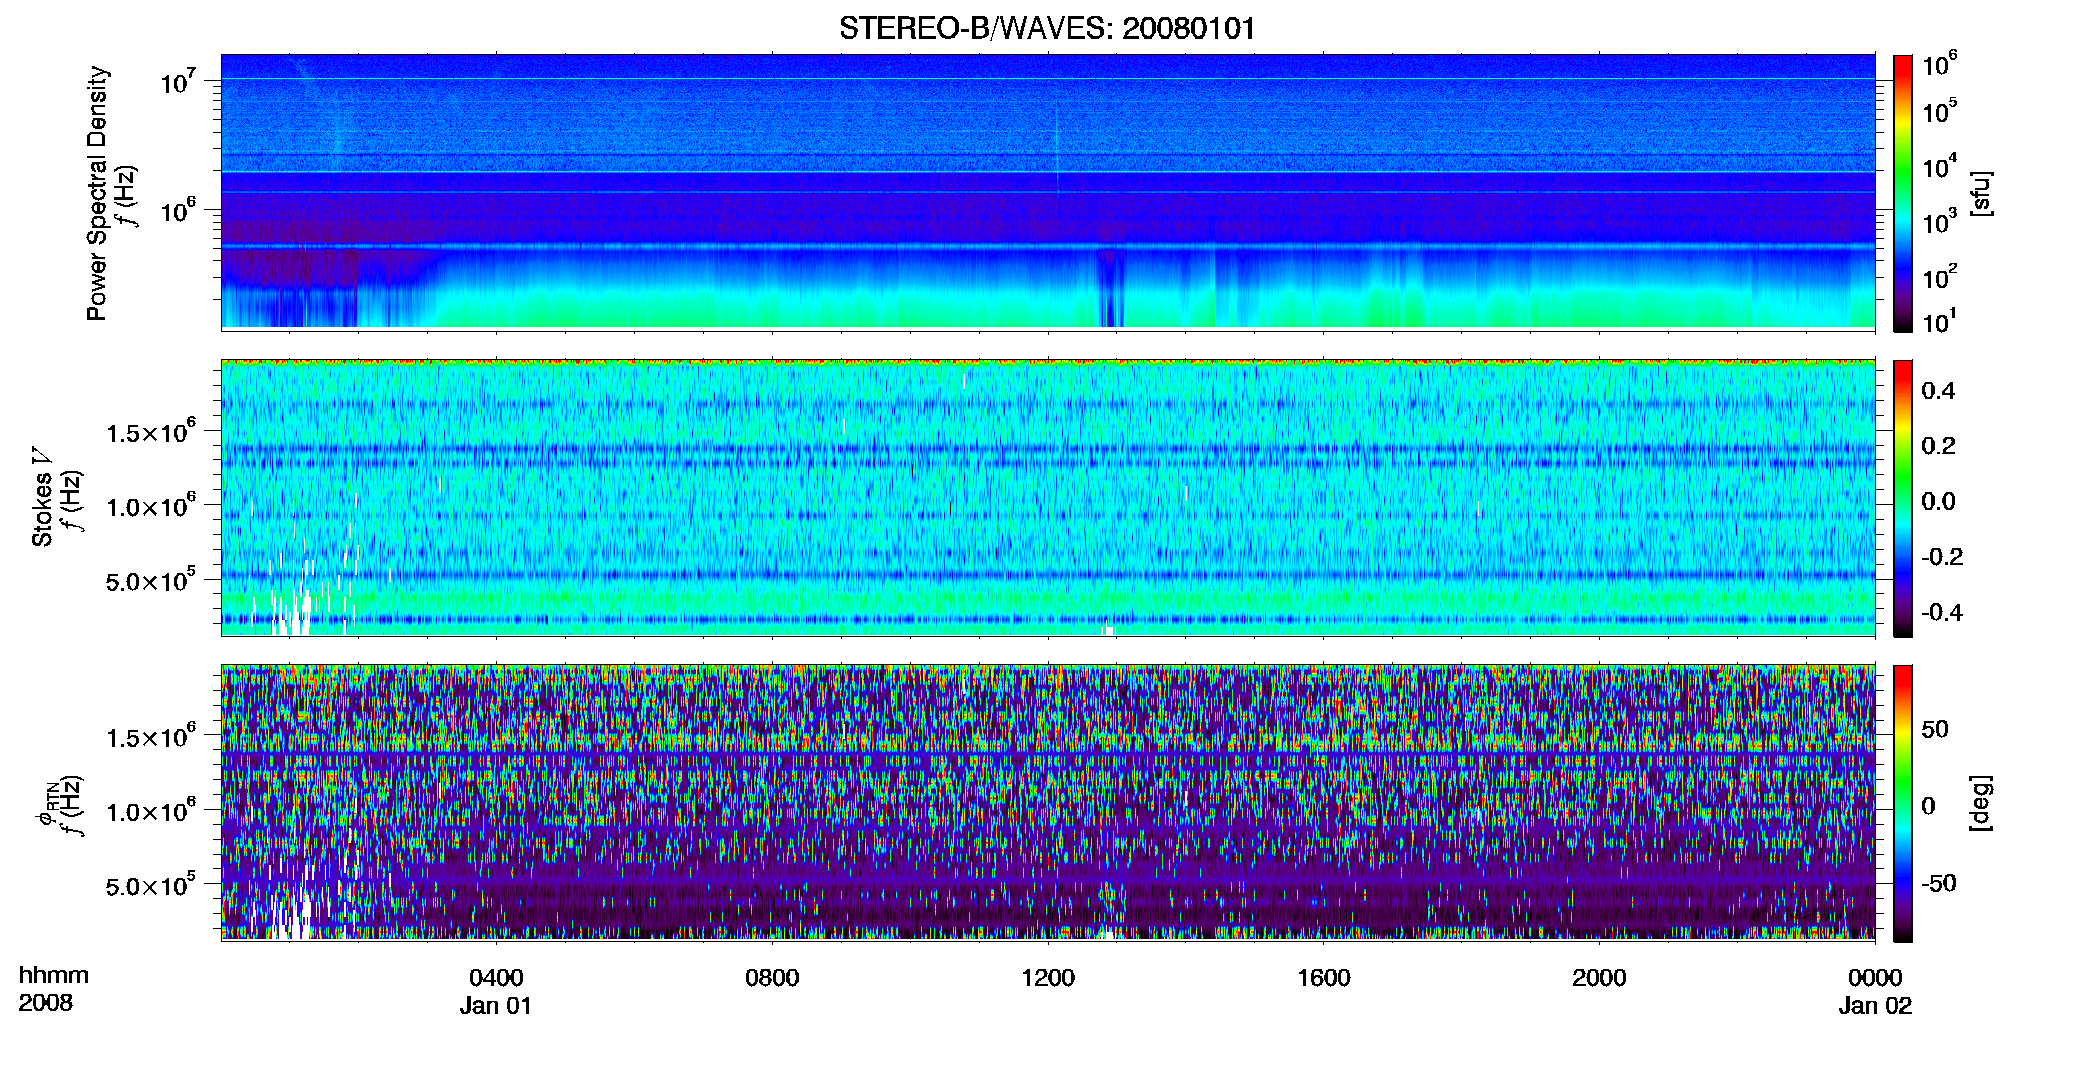Screen dimensions: 2096x1080
Task: Click the φRTN axis label
Action: pyautogui.click(x=46, y=803)
